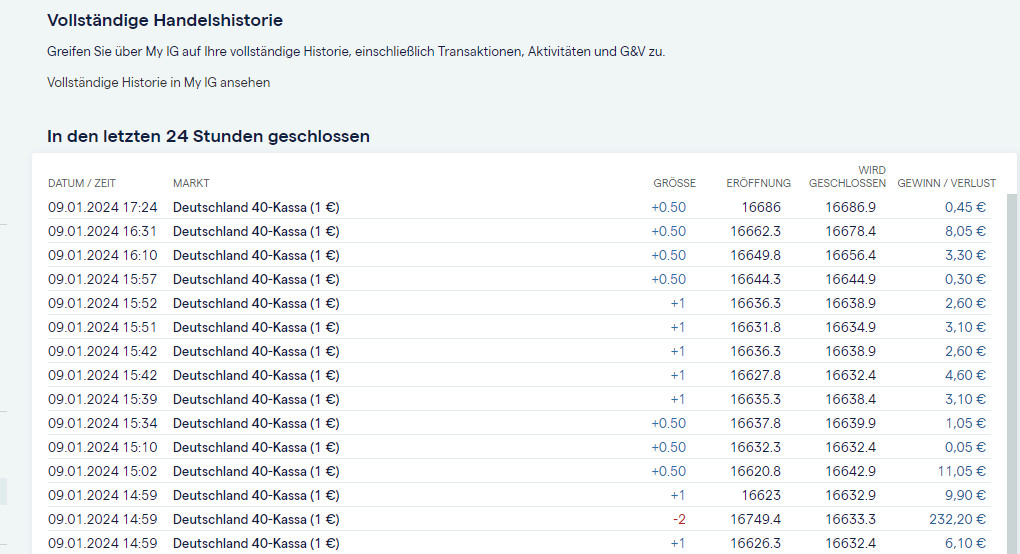Select the trade row dated 09.01.2024 17:24
Viewport: 1020px width, 554px height.
103,208
